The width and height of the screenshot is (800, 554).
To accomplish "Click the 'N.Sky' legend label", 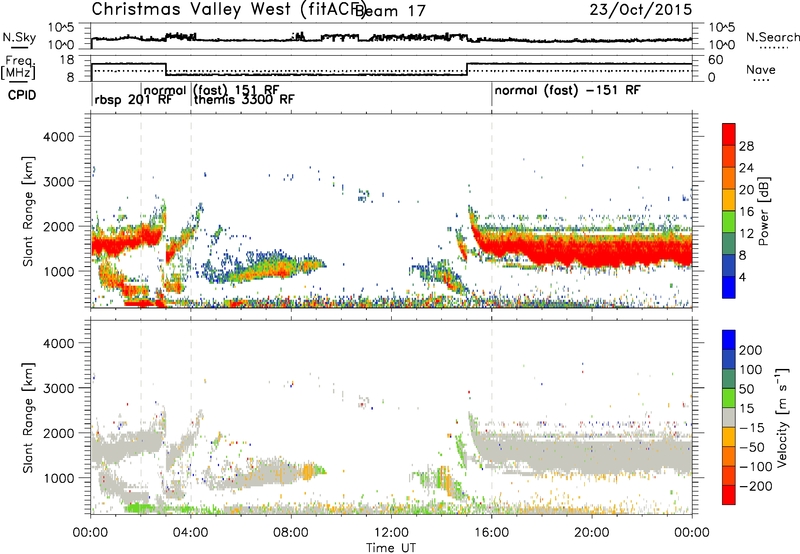I will pos(19,37).
